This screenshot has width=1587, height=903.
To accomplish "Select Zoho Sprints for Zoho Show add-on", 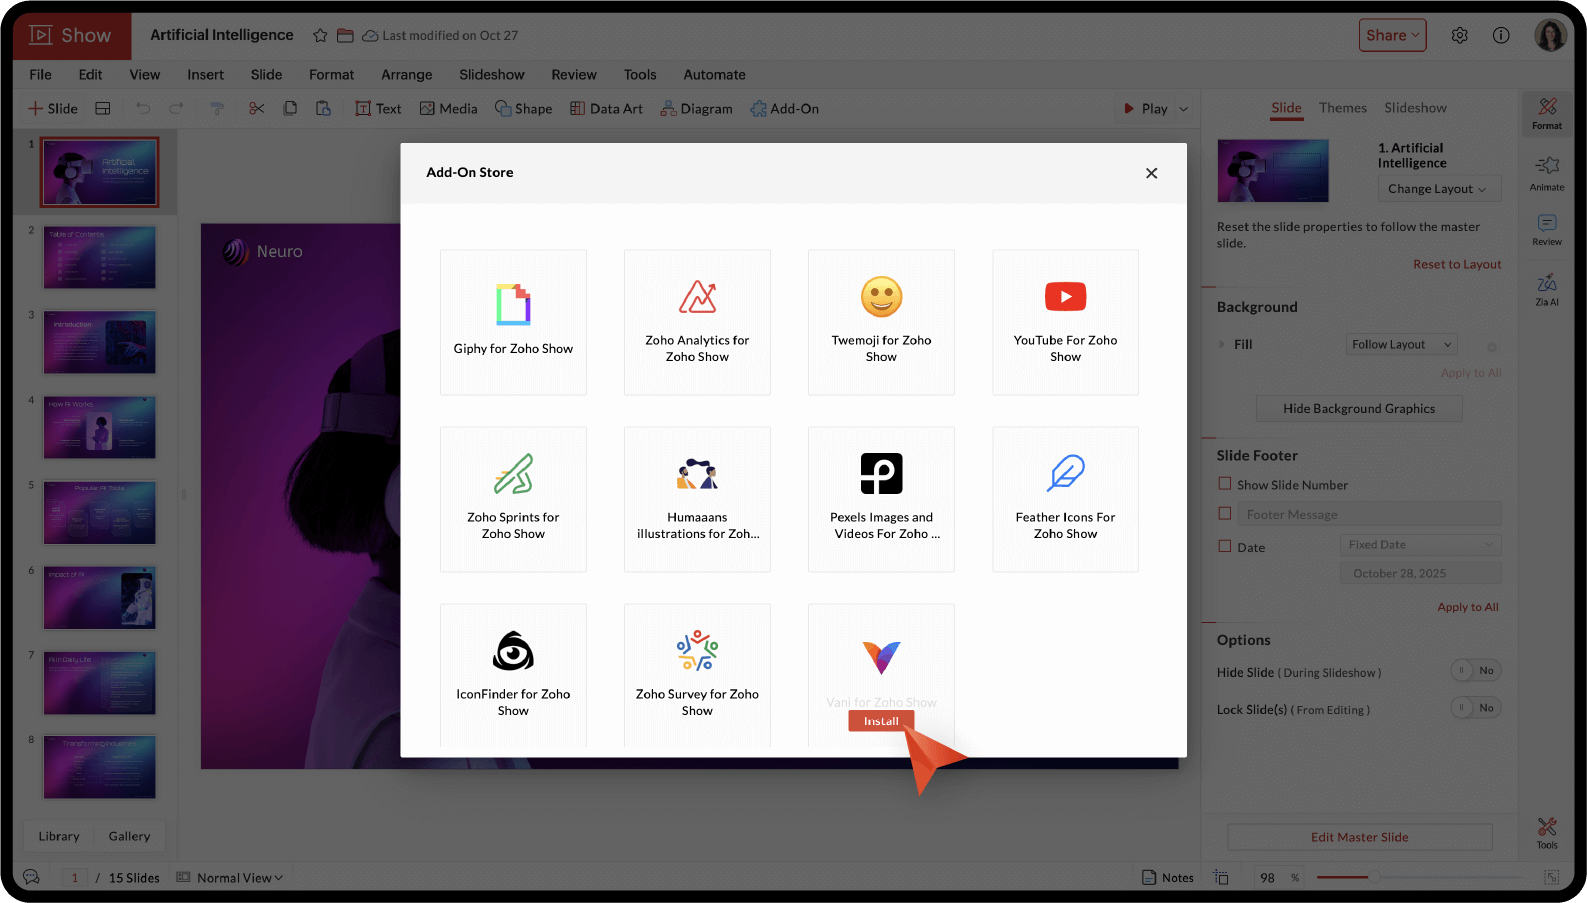I will point(513,499).
